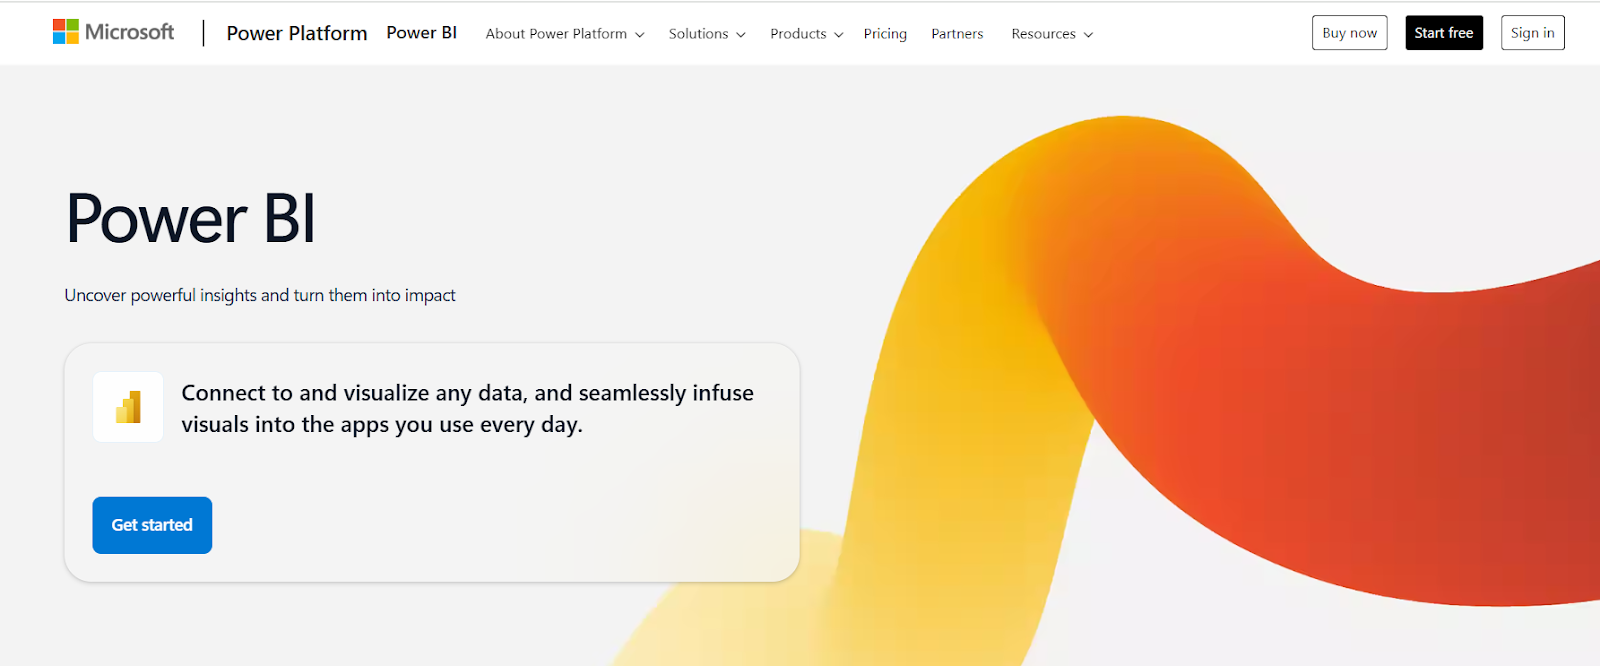Click the Start free button
Image resolution: width=1600 pixels, height=666 pixels.
point(1444,33)
